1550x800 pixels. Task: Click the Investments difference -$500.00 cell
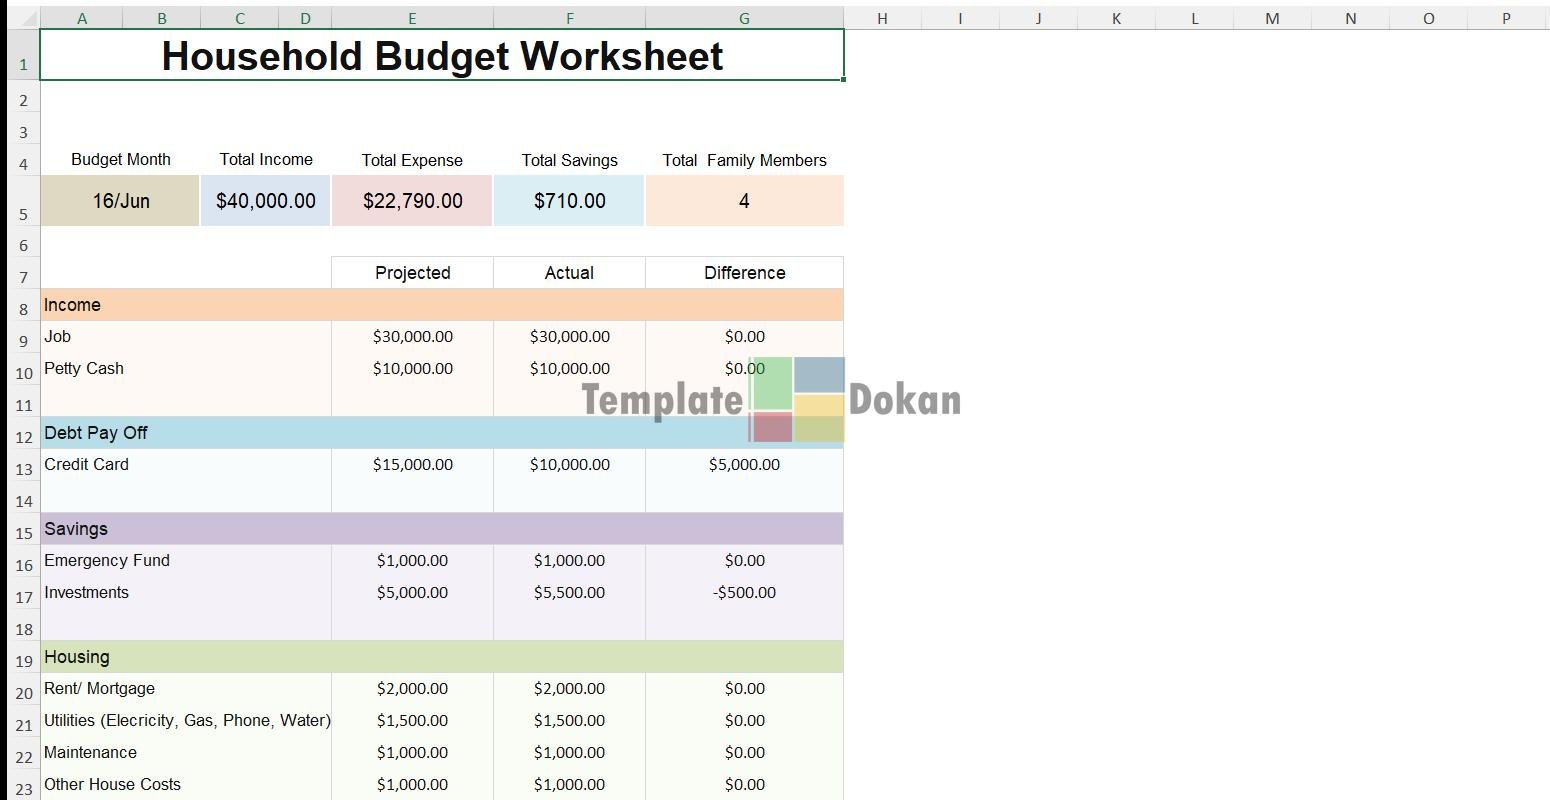coord(744,593)
